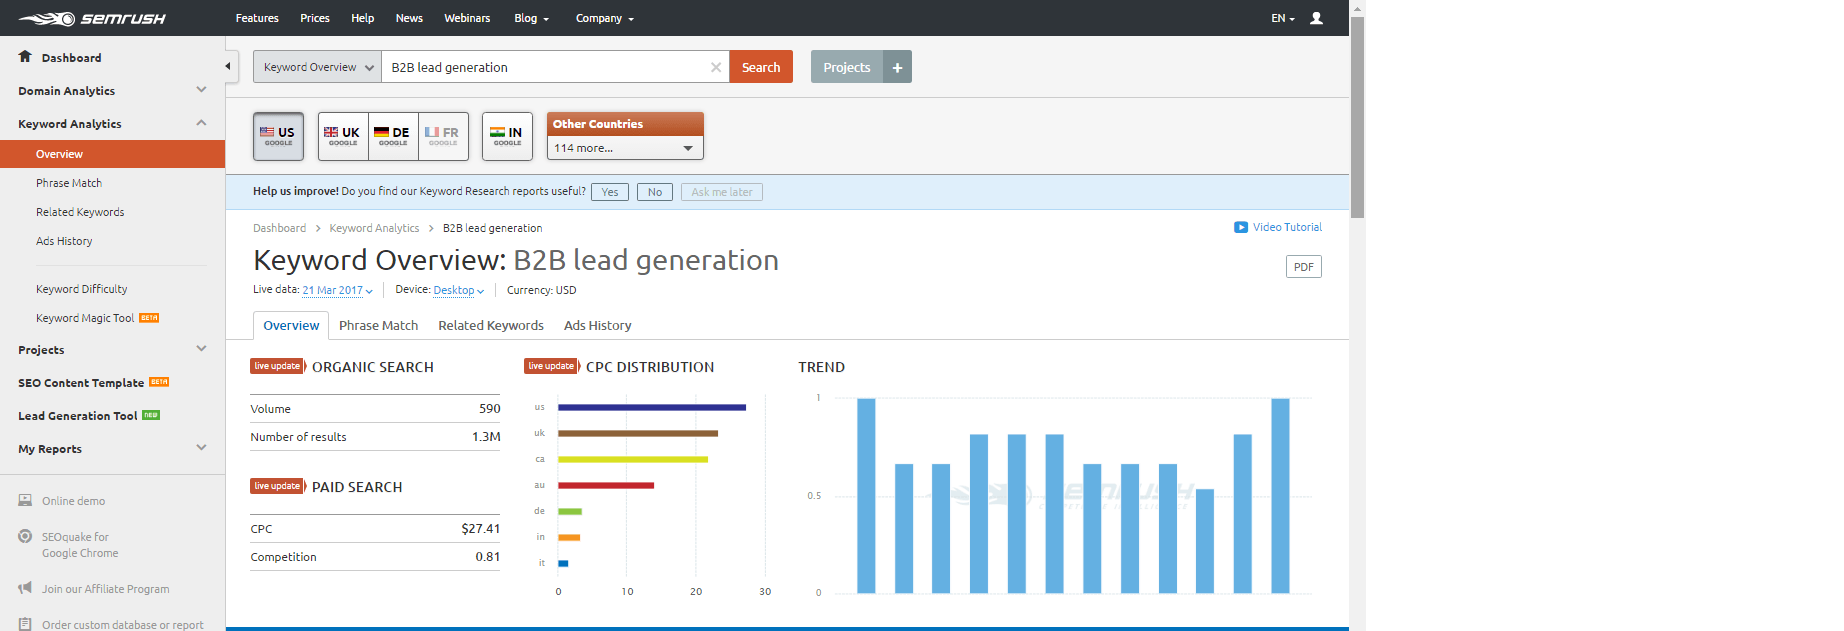Click the brown UK bar in CPC chart

(x=638, y=433)
